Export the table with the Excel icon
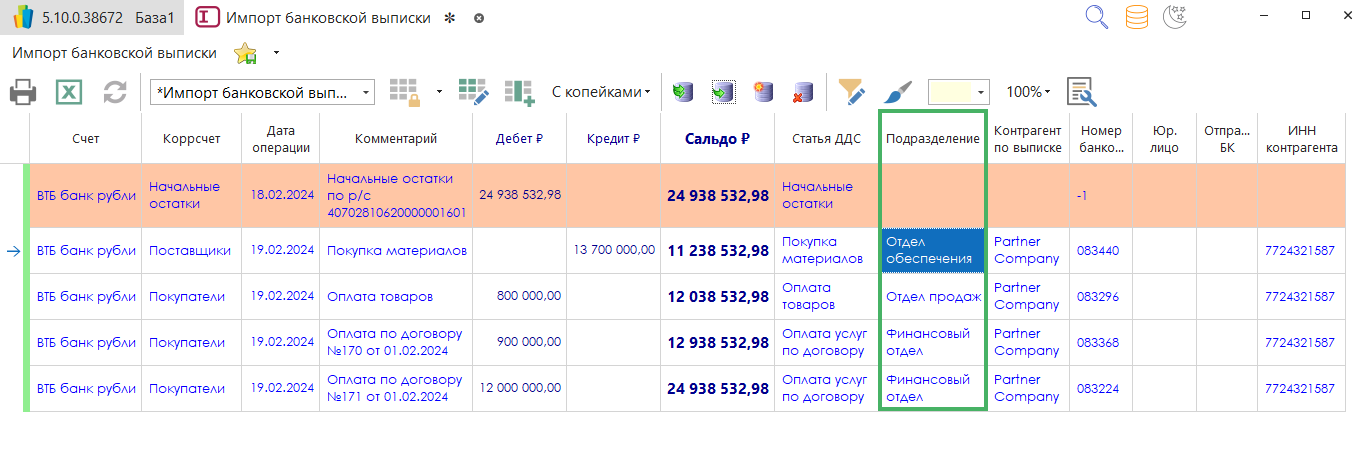The image size is (1368, 451). (x=69, y=93)
